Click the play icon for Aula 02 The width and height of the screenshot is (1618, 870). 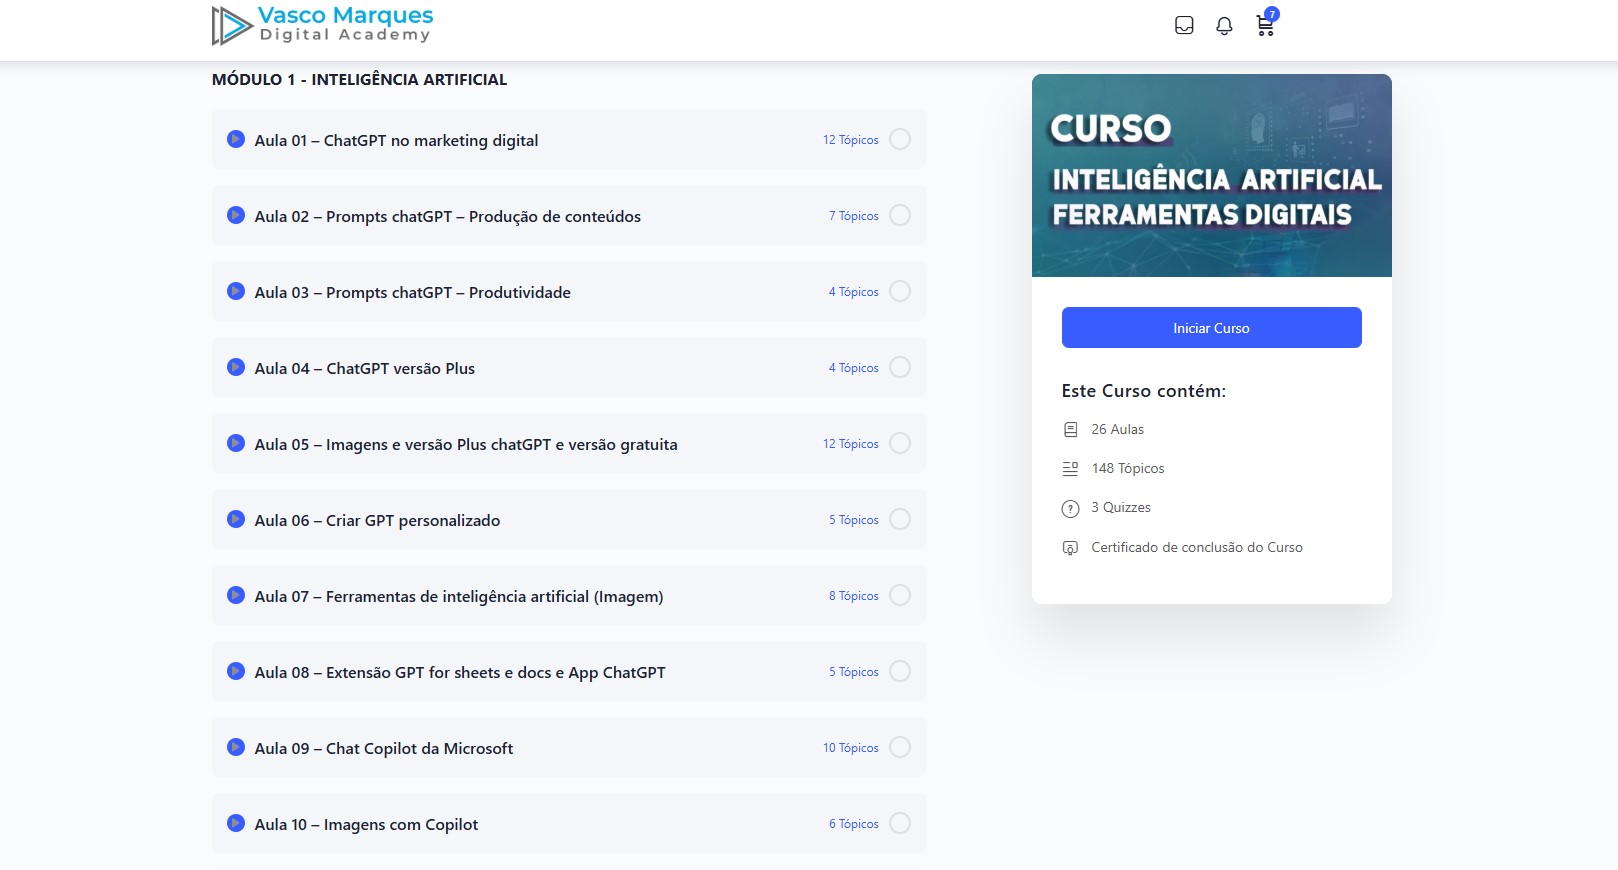236,215
